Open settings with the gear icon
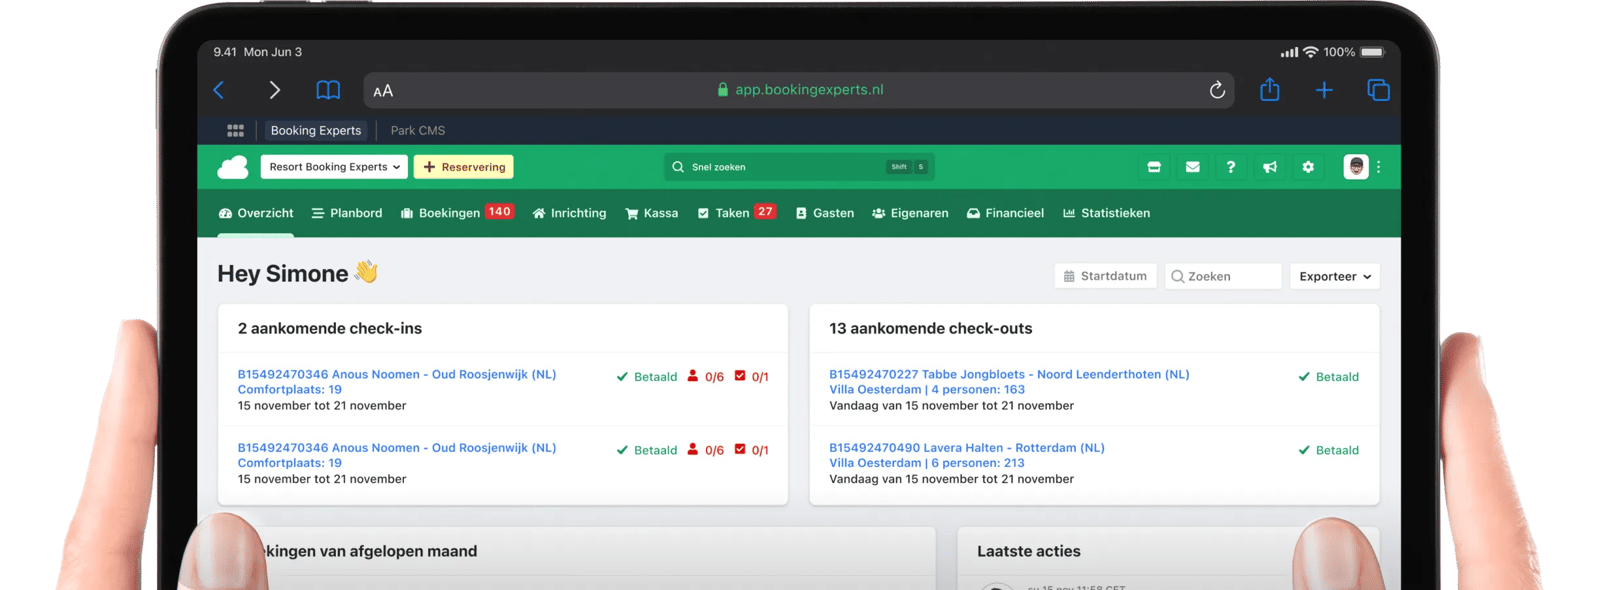 click(1308, 167)
